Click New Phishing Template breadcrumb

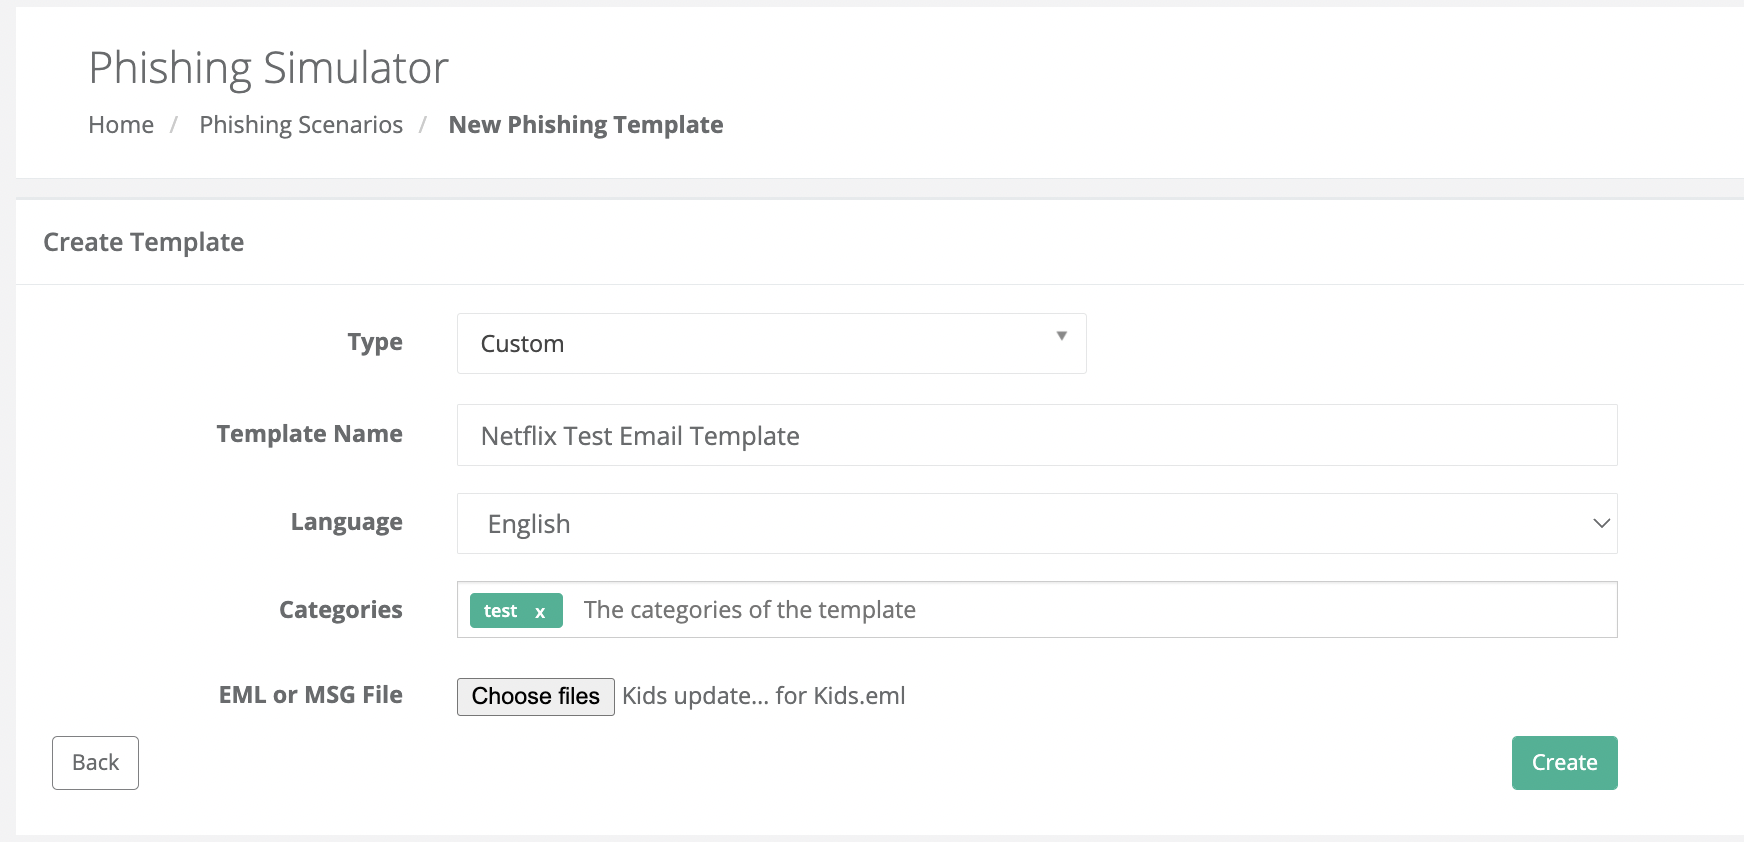pos(586,125)
